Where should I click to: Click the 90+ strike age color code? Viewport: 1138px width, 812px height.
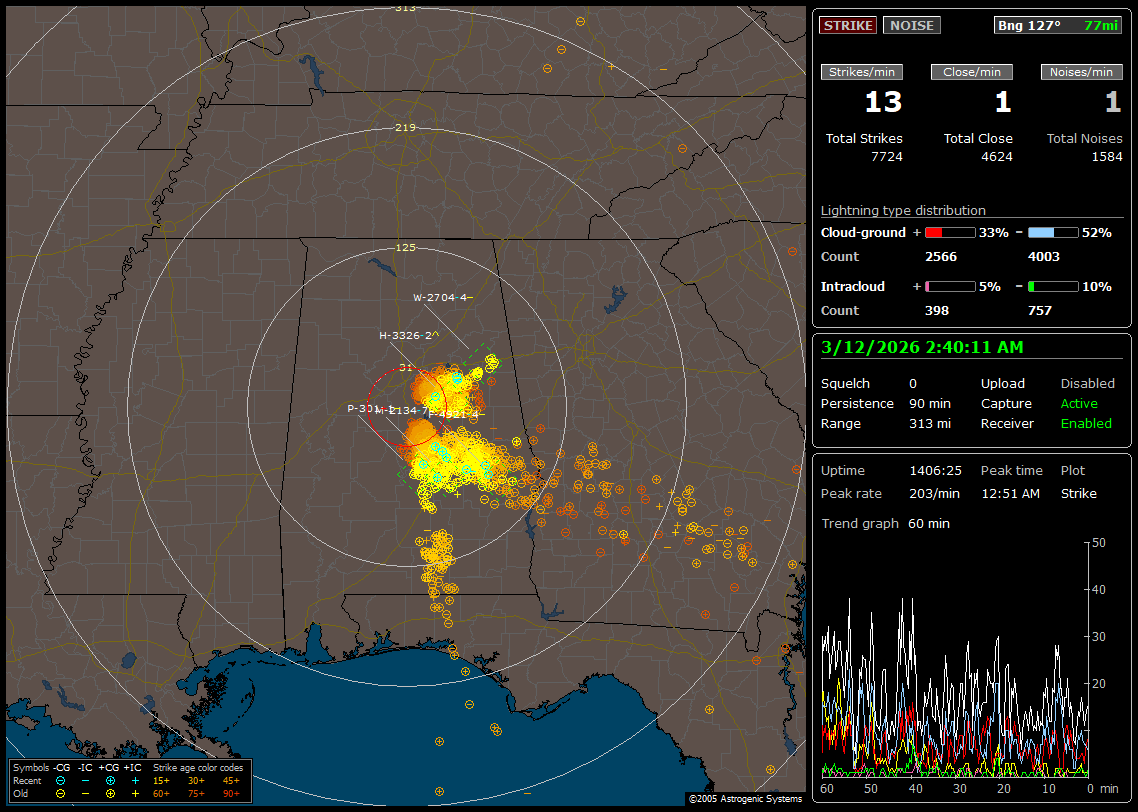[x=231, y=793]
